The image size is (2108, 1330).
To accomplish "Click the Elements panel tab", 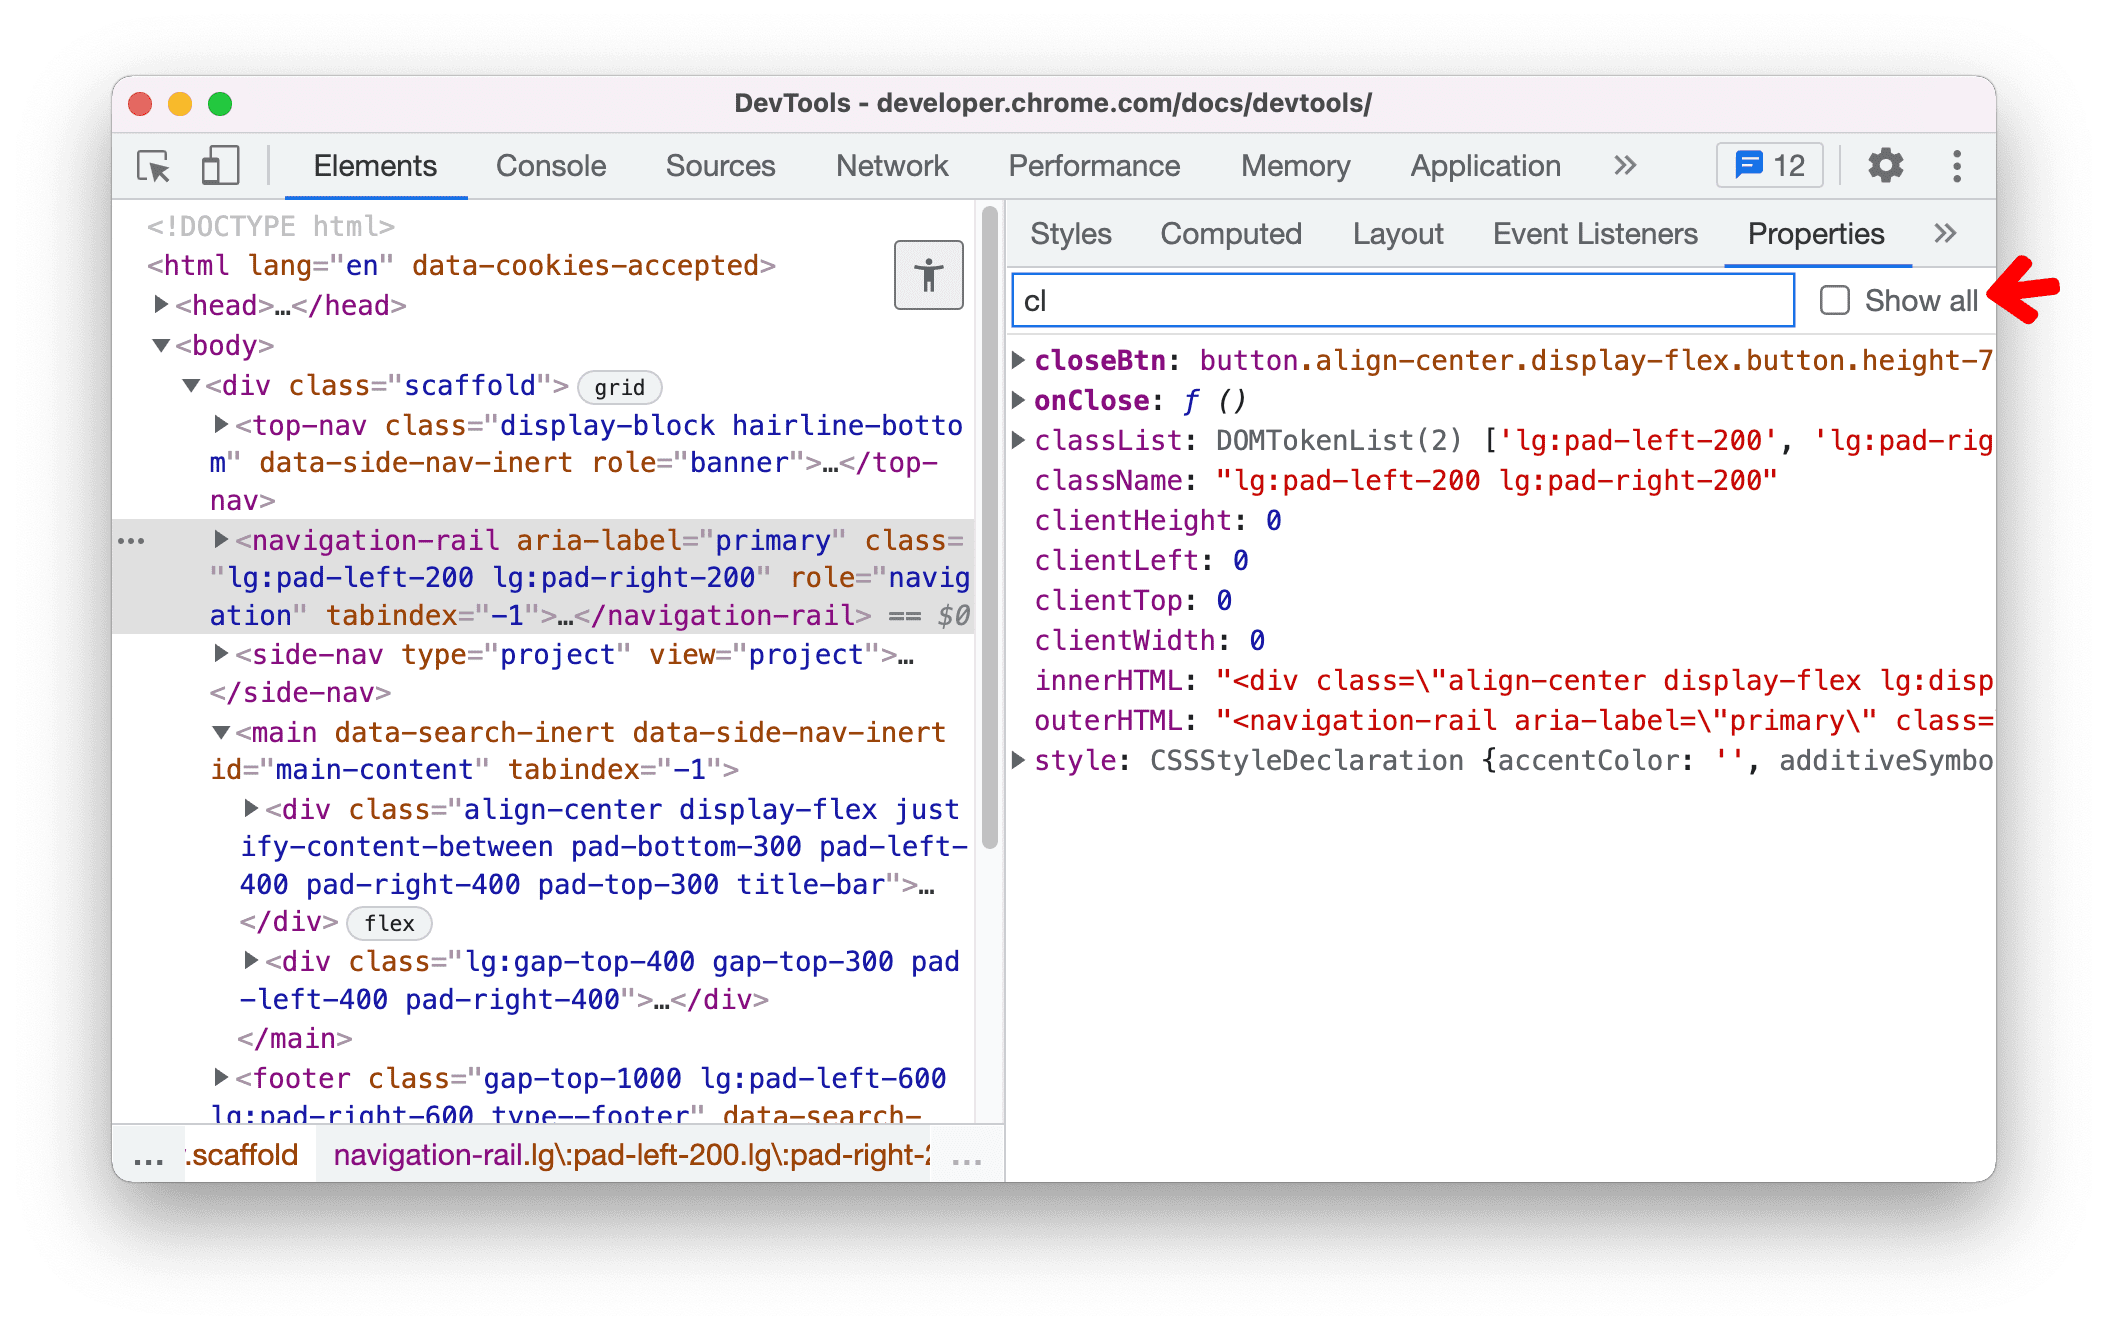I will [372, 167].
